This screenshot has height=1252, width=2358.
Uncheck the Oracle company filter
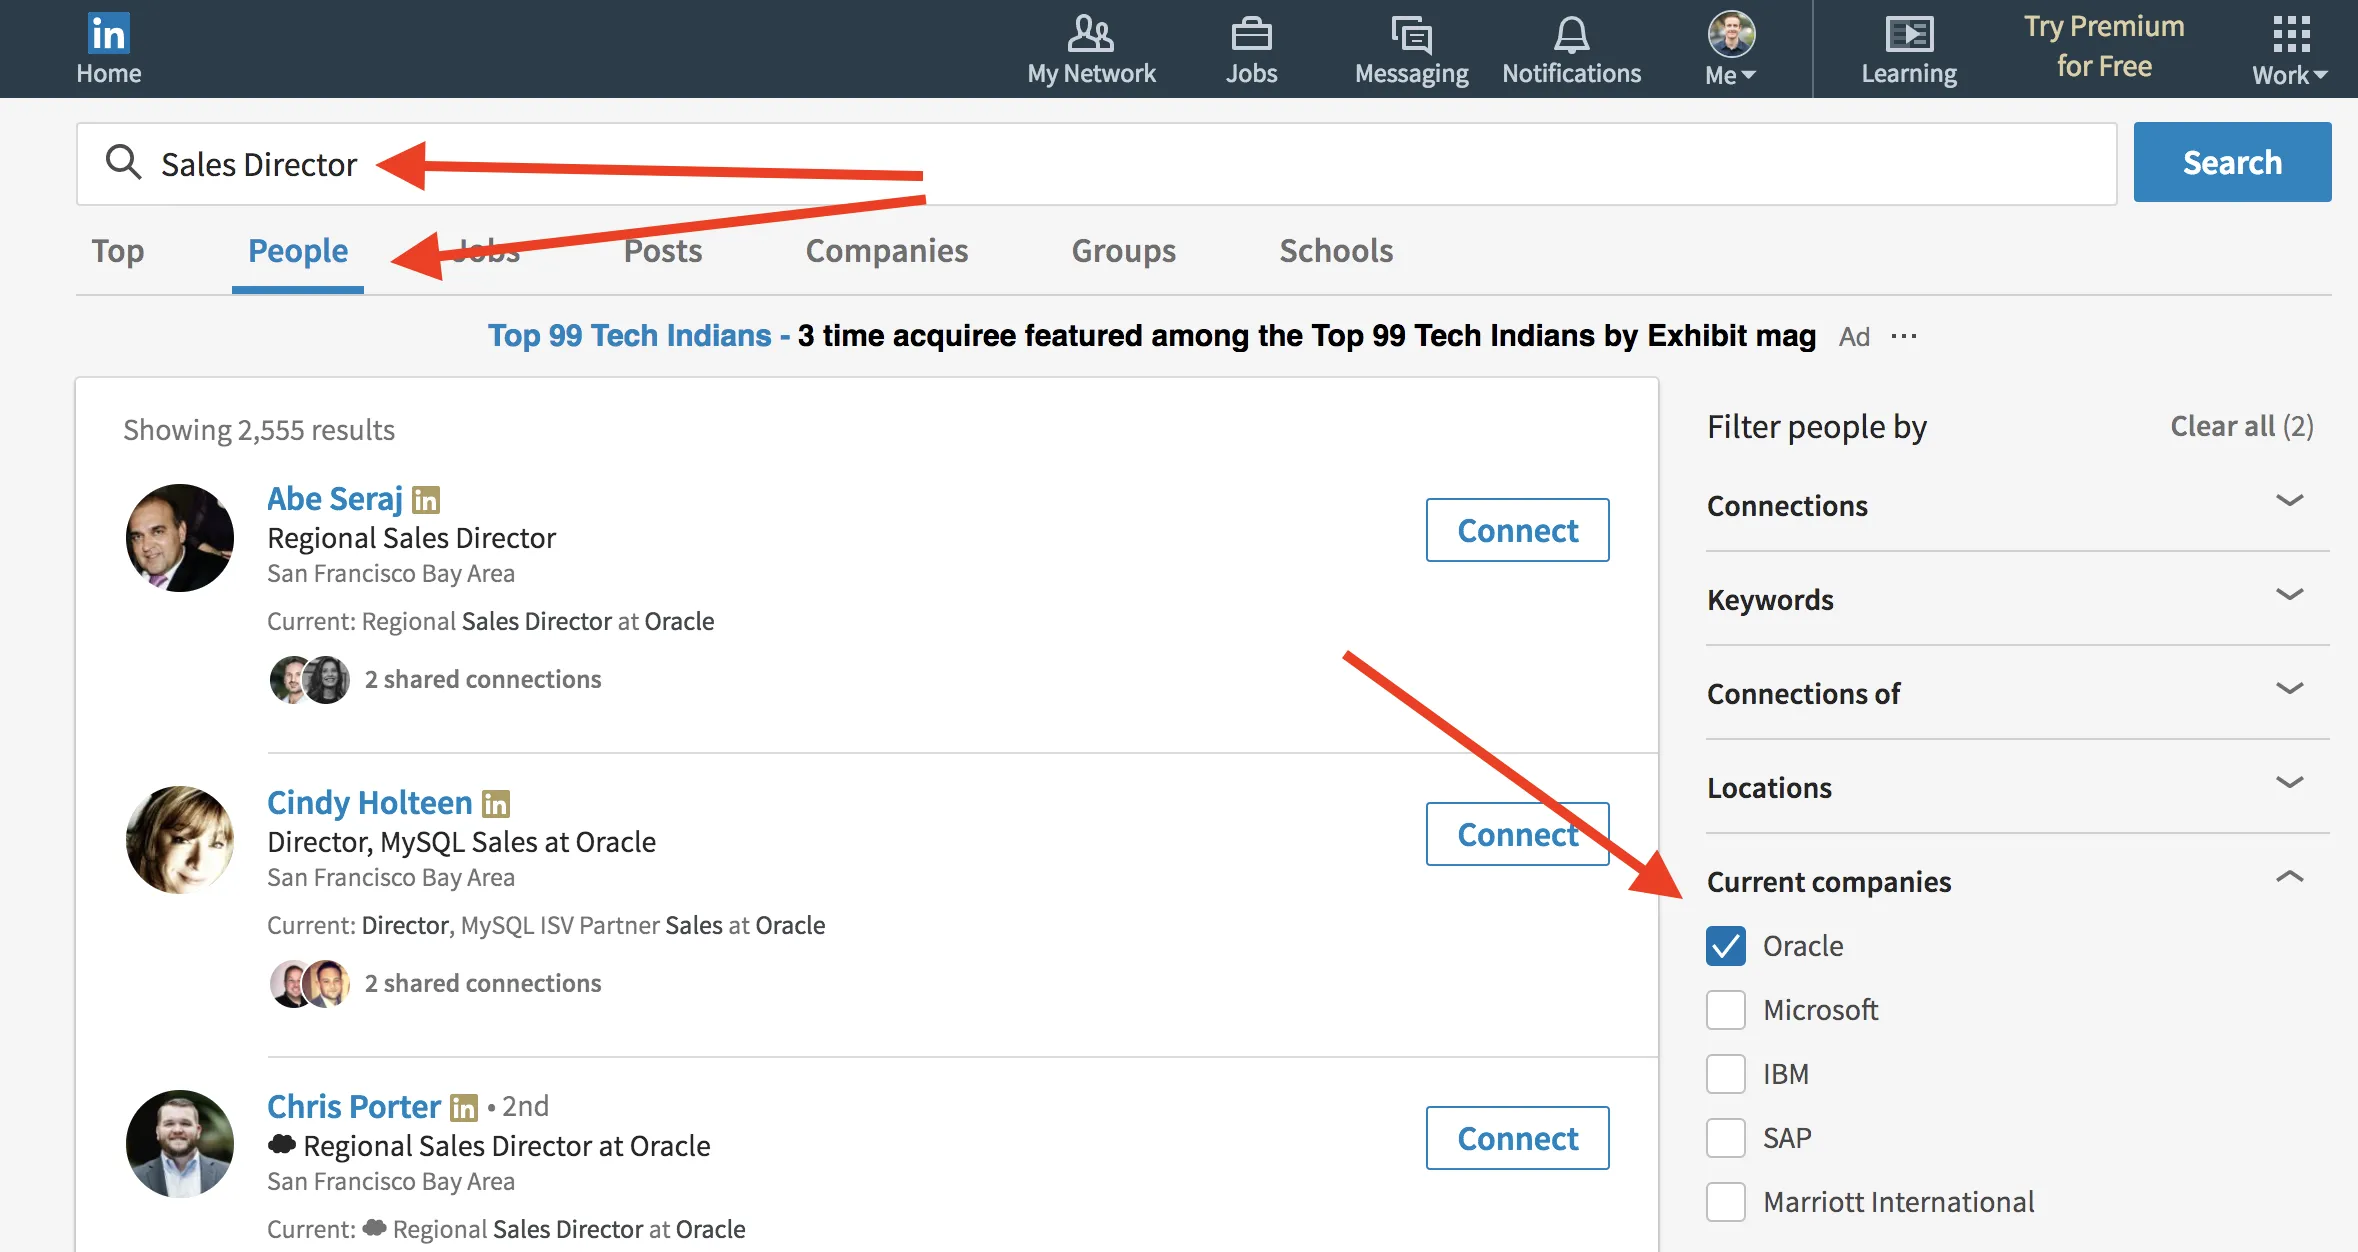1724,945
